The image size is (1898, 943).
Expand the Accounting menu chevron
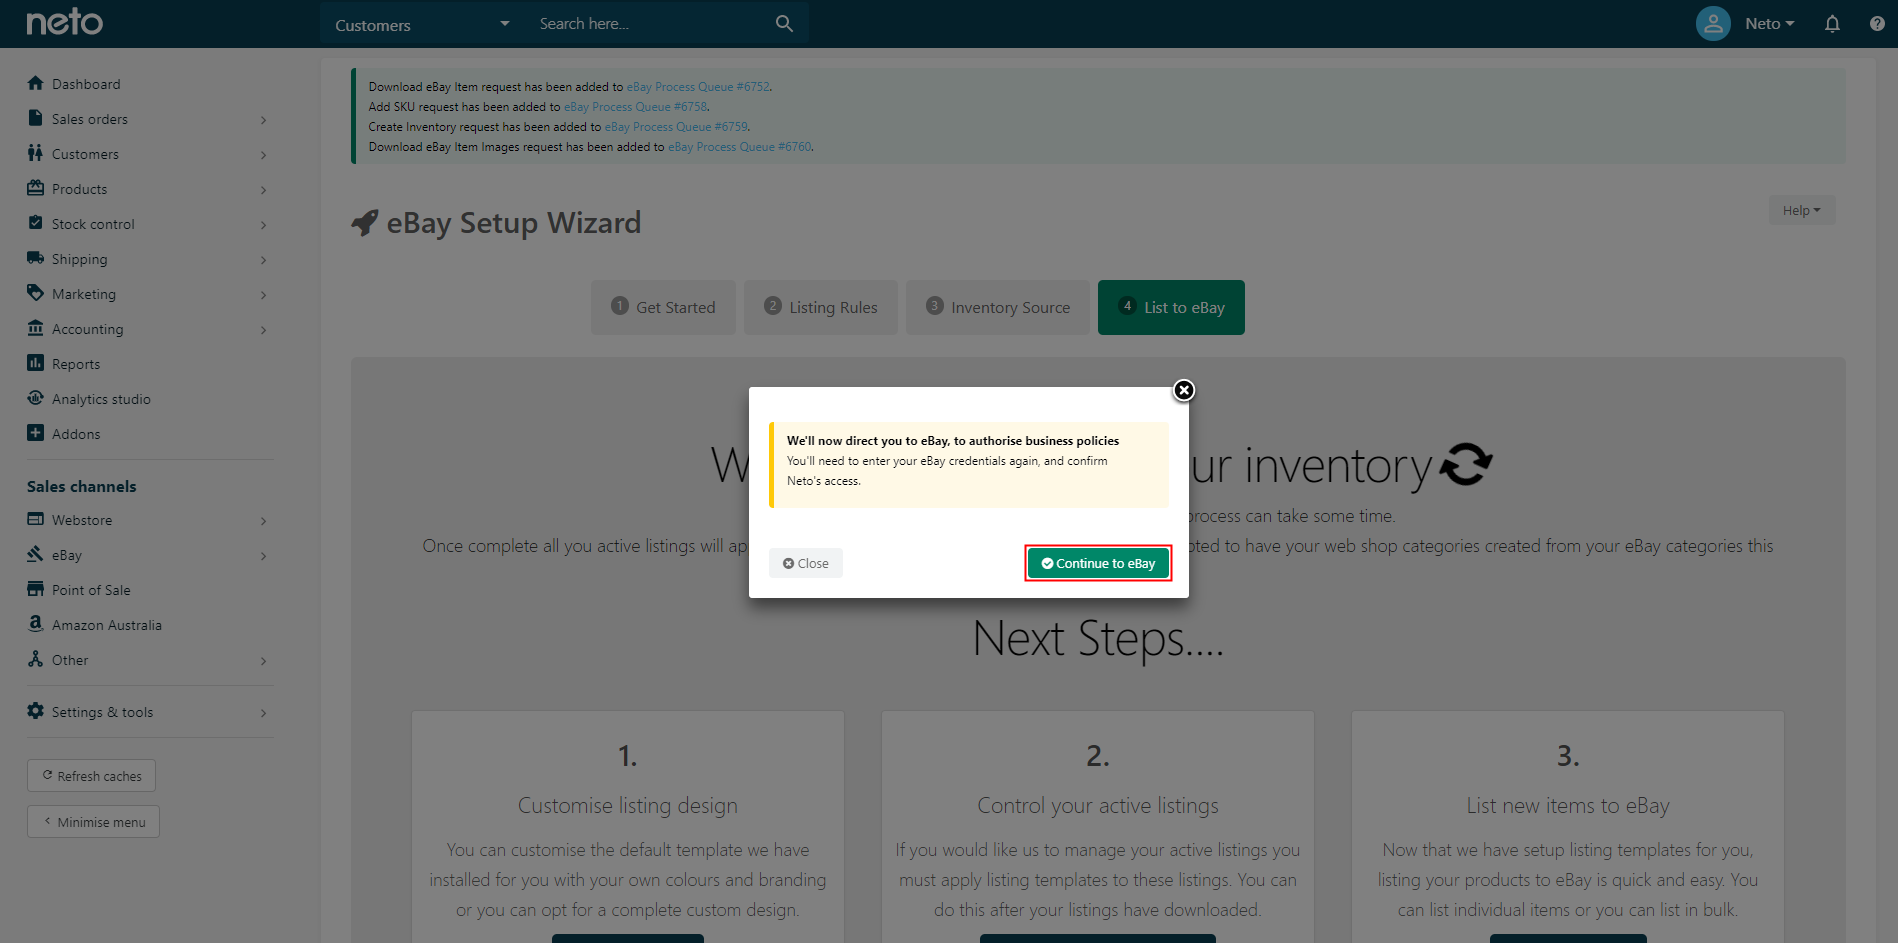coord(263,330)
